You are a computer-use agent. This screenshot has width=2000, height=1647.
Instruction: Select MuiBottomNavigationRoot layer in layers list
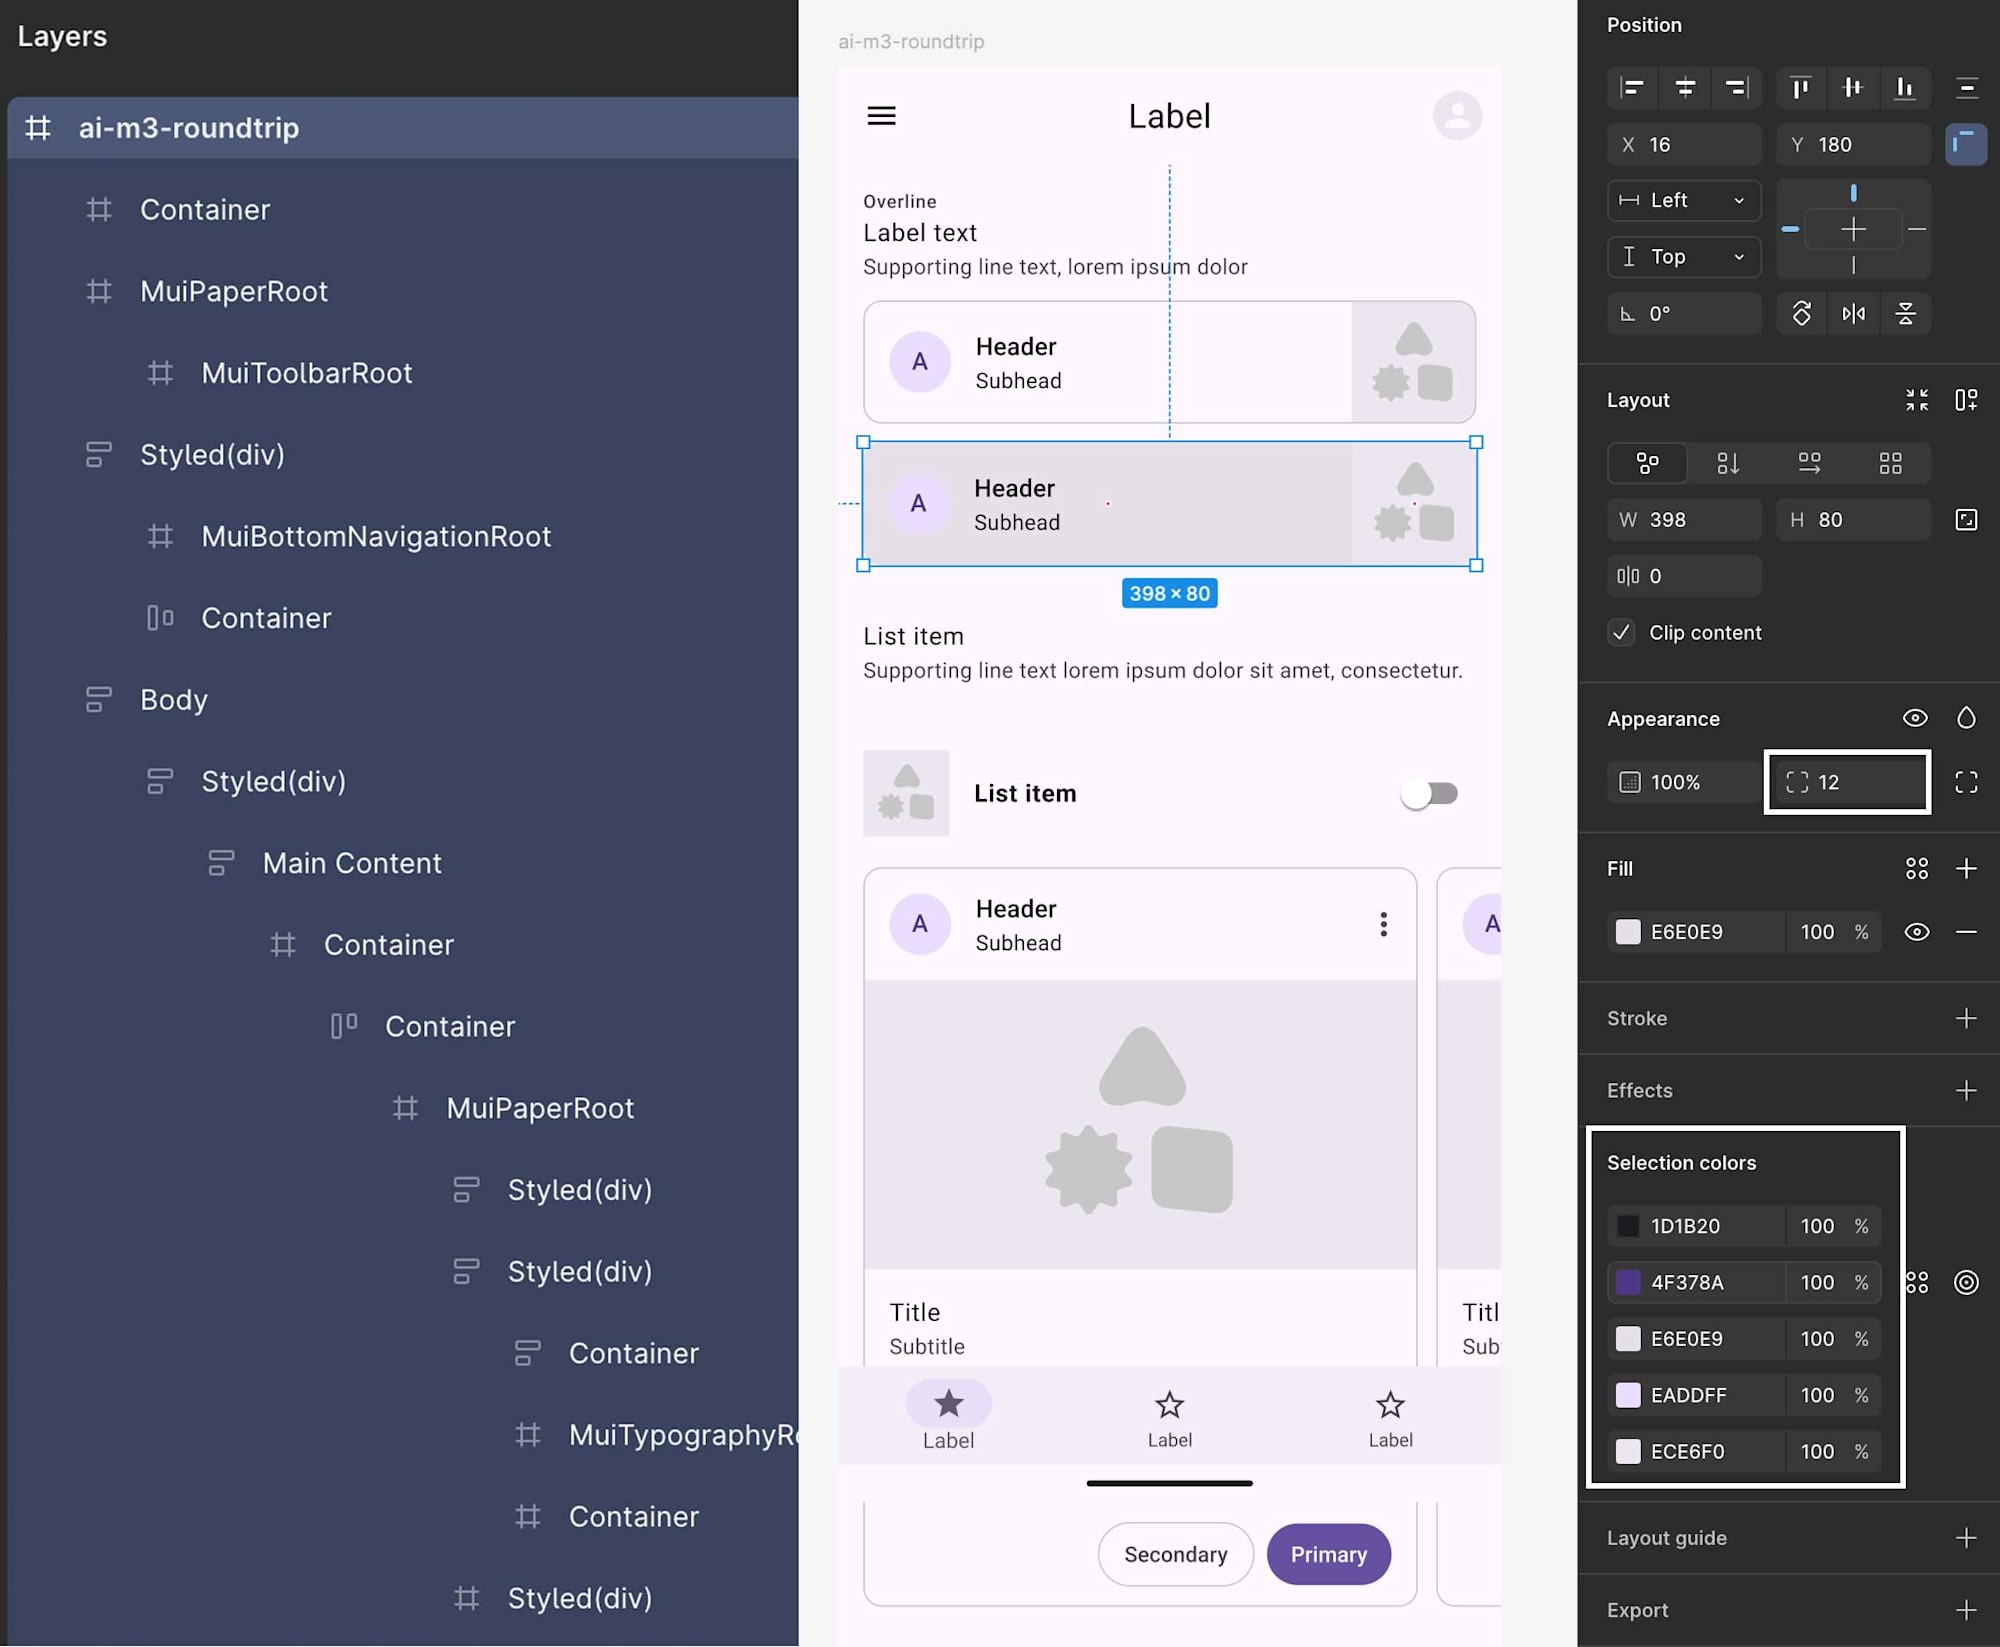pyautogui.click(x=376, y=536)
